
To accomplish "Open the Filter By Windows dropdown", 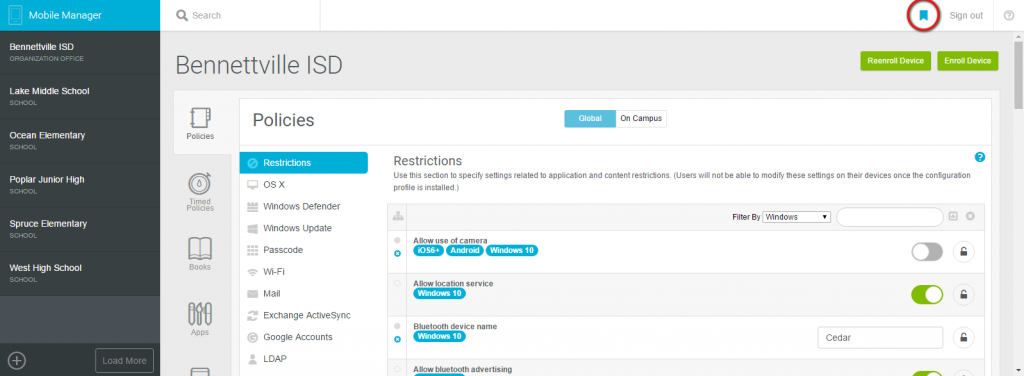I will (797, 217).
